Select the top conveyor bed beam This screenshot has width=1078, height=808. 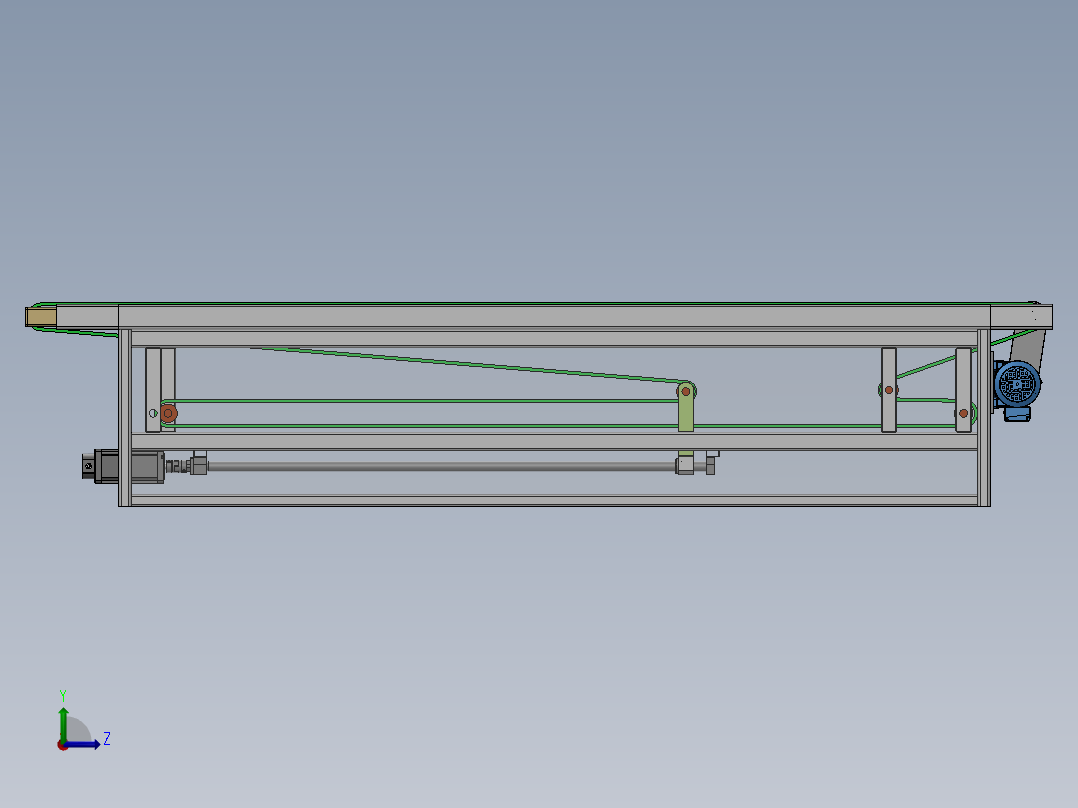554,316
